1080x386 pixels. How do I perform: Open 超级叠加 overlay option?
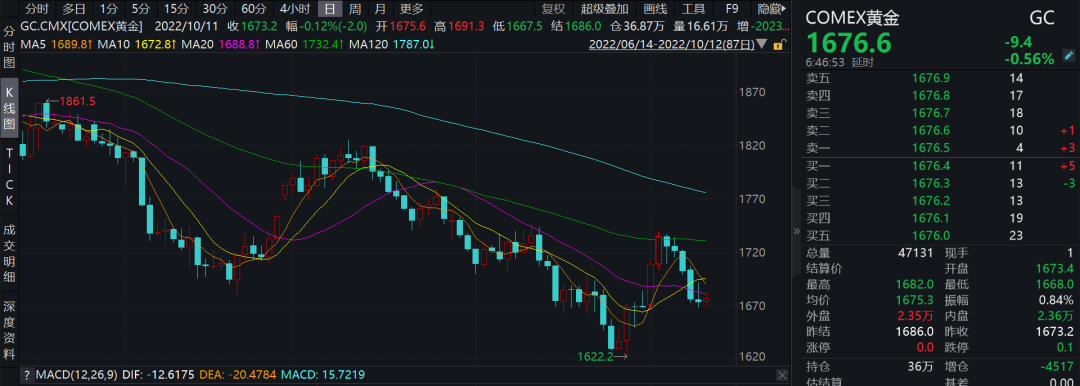click(x=604, y=9)
